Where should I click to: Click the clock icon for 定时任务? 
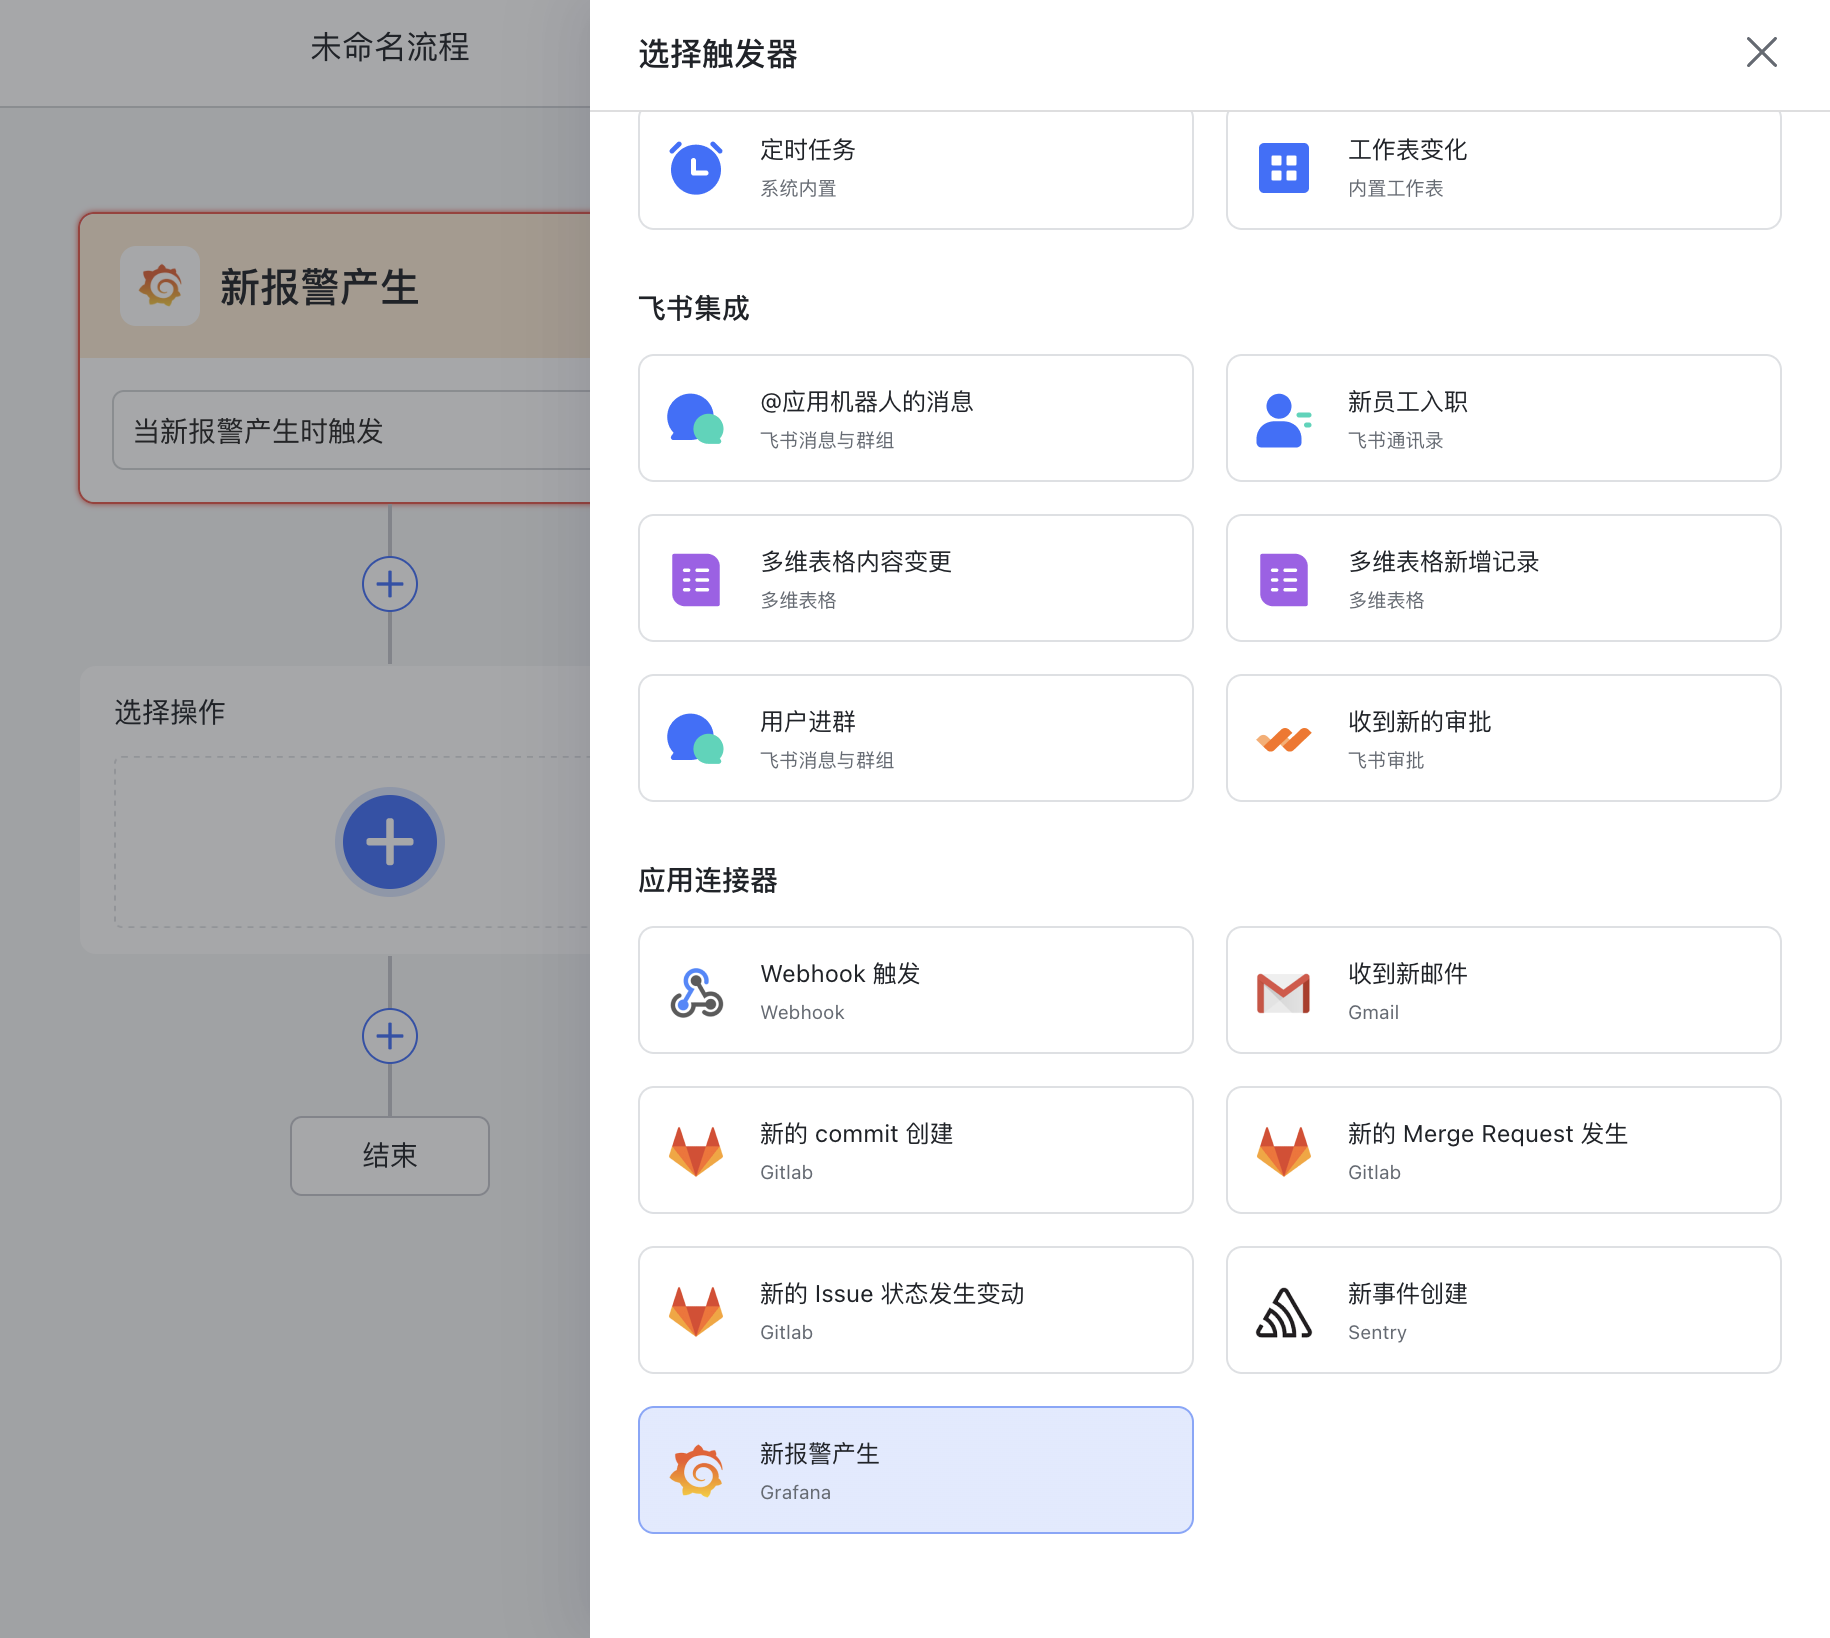[x=695, y=168]
